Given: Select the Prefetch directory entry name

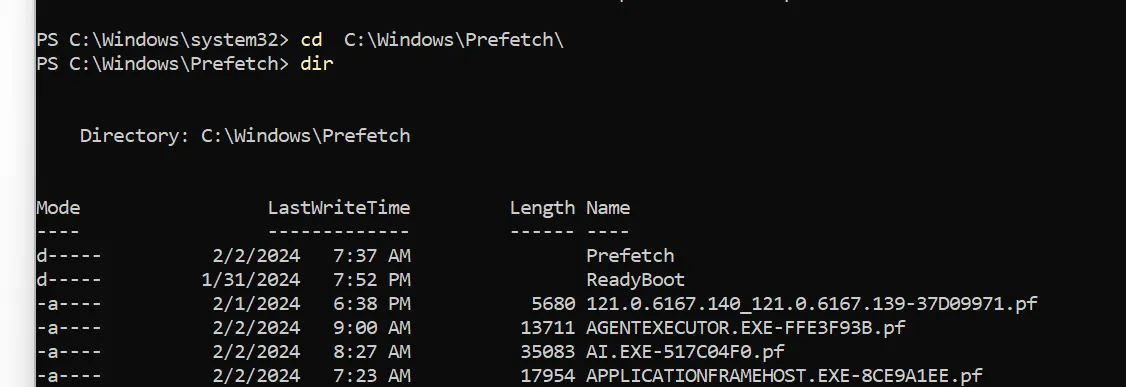Looking at the screenshot, I should coord(630,256).
